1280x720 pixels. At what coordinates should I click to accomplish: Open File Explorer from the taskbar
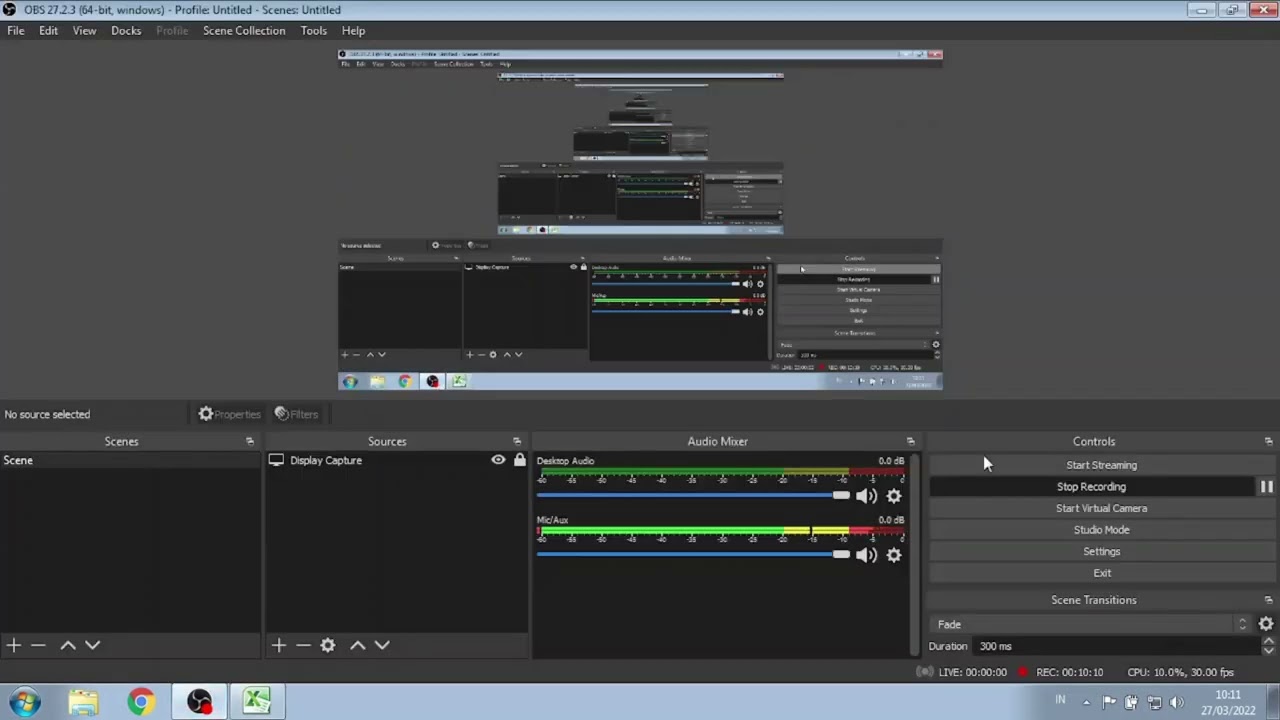click(x=83, y=702)
